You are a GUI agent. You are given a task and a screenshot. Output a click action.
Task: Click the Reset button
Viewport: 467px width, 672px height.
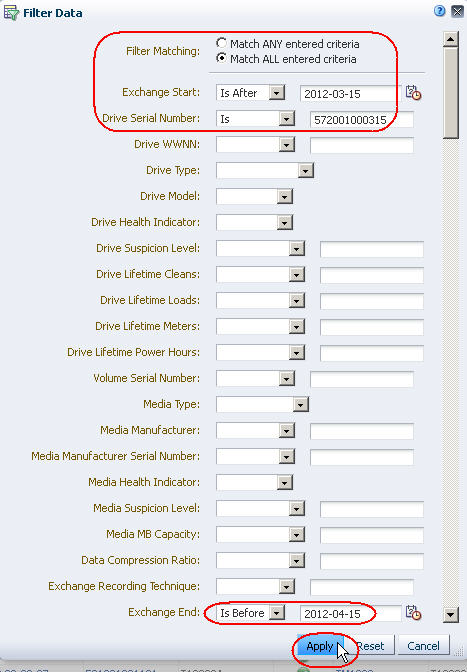pos(370,645)
